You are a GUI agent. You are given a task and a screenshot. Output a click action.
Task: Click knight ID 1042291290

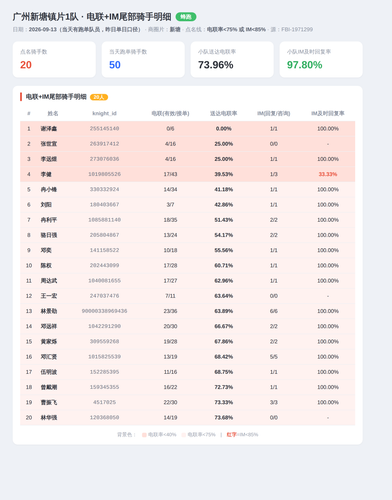[x=104, y=326]
